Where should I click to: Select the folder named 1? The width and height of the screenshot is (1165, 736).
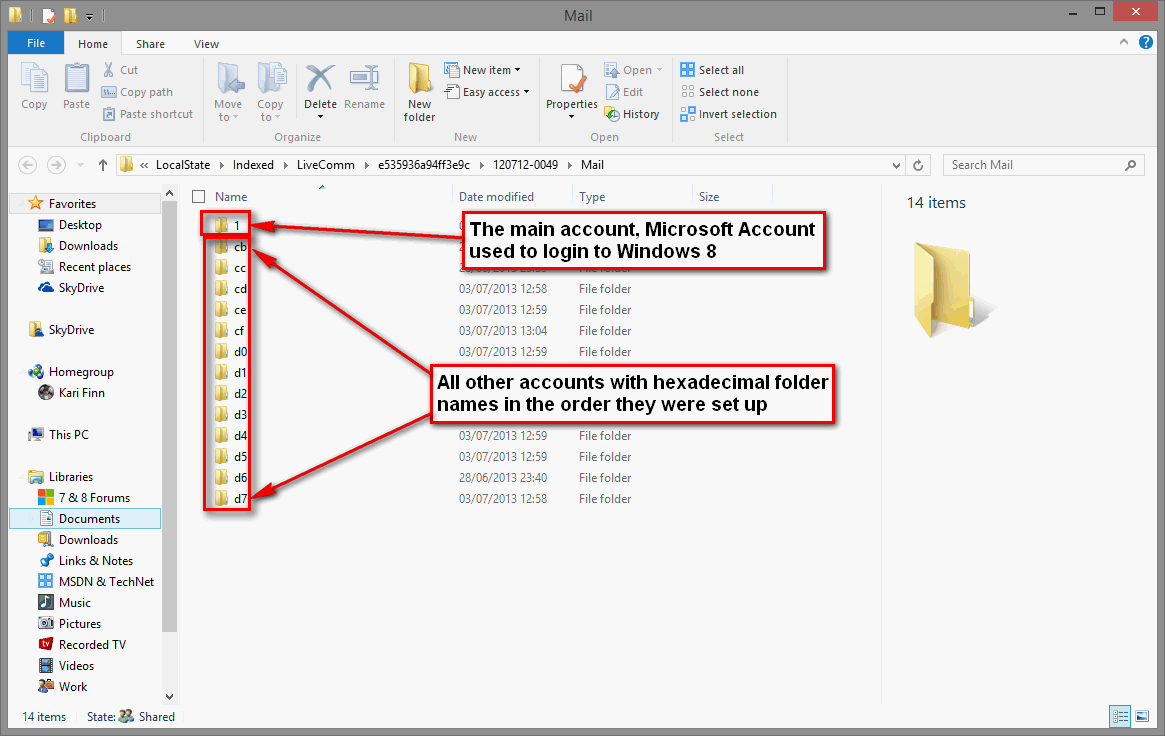[x=227, y=225]
